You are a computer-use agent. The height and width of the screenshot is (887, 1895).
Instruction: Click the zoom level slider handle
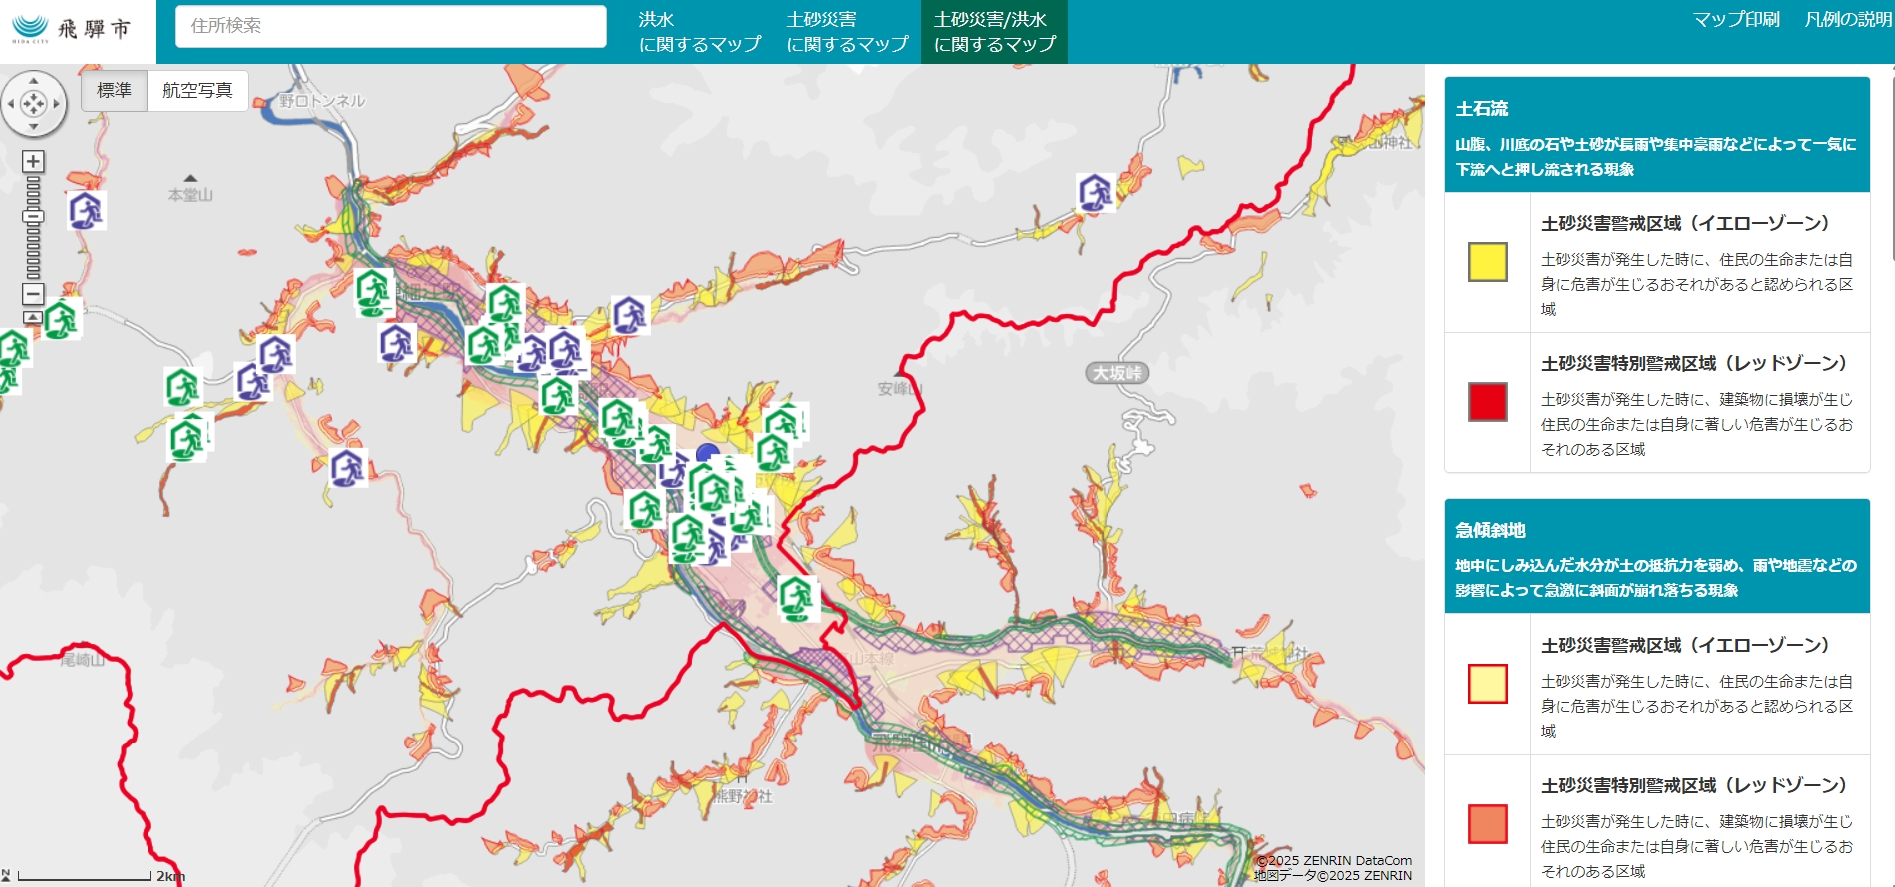33,216
